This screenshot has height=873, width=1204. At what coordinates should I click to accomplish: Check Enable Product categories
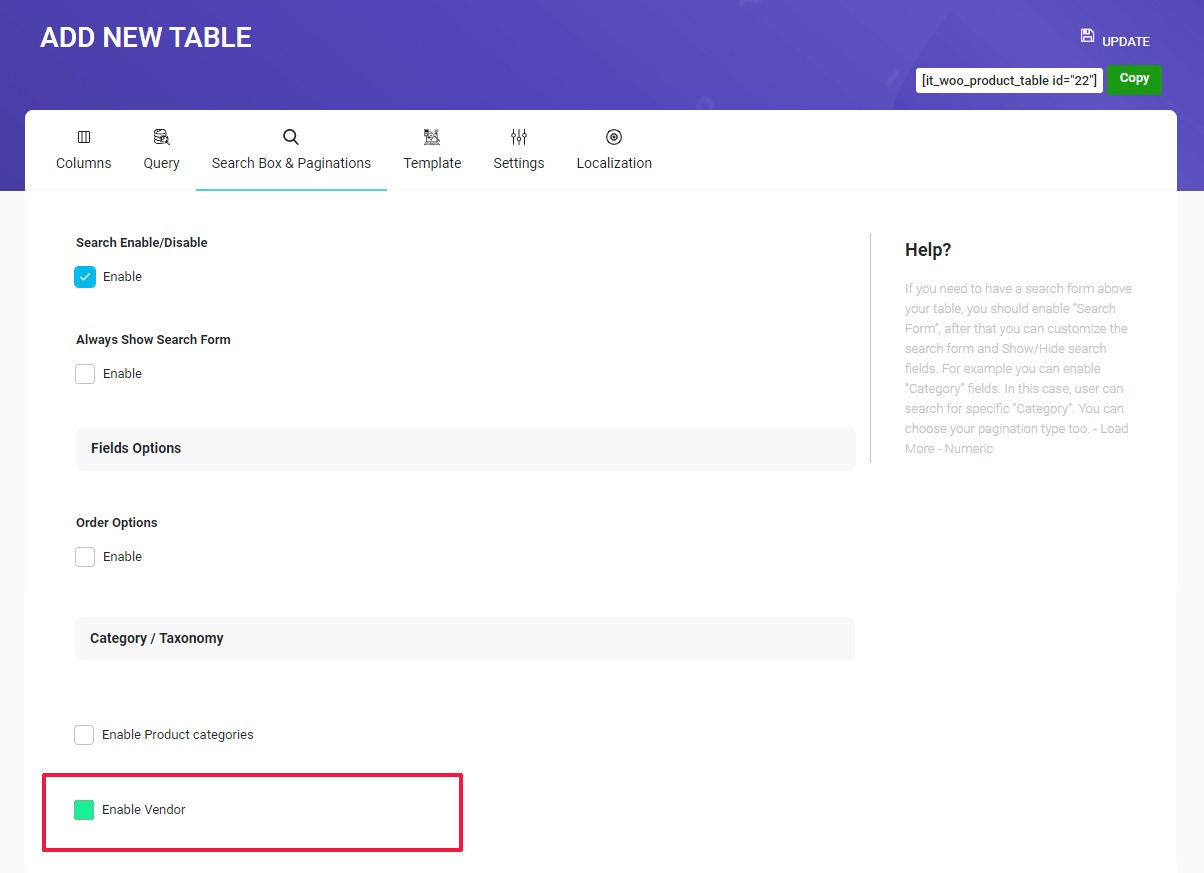coord(84,734)
